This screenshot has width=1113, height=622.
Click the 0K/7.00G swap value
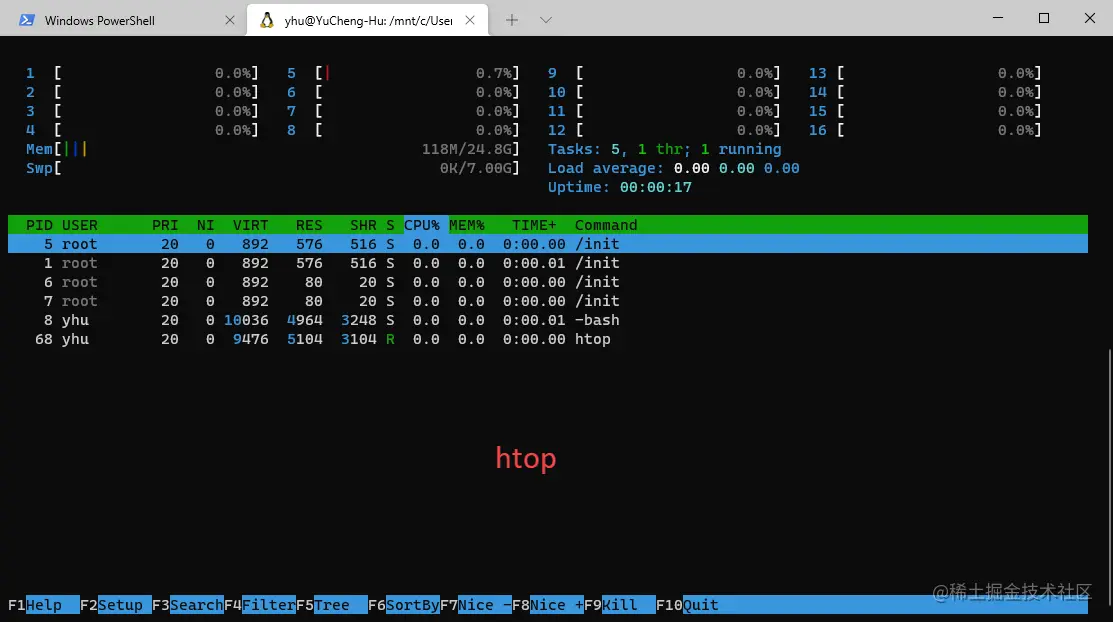click(x=477, y=168)
